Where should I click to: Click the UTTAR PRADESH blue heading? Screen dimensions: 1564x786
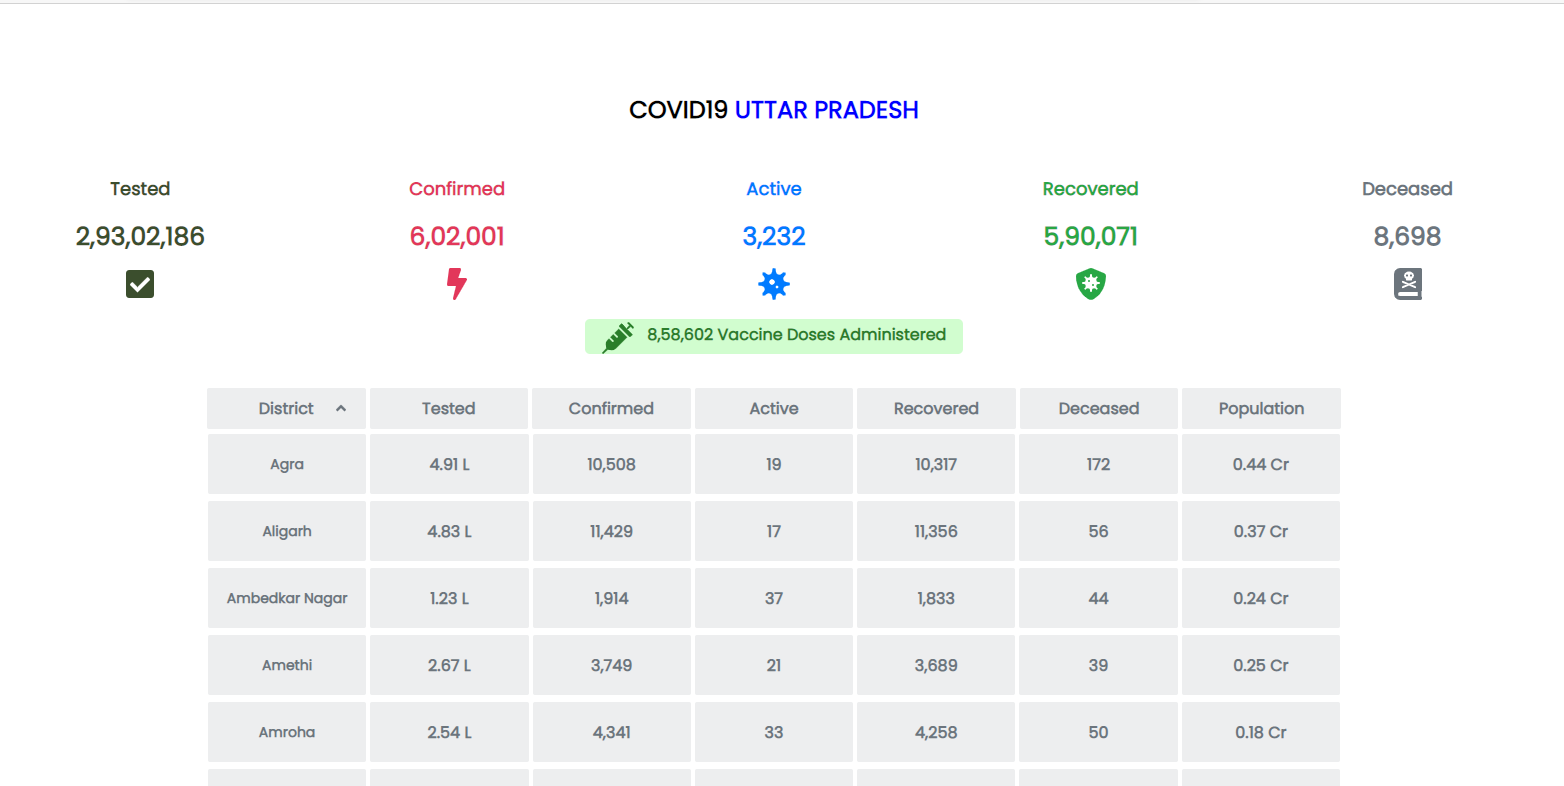click(827, 110)
